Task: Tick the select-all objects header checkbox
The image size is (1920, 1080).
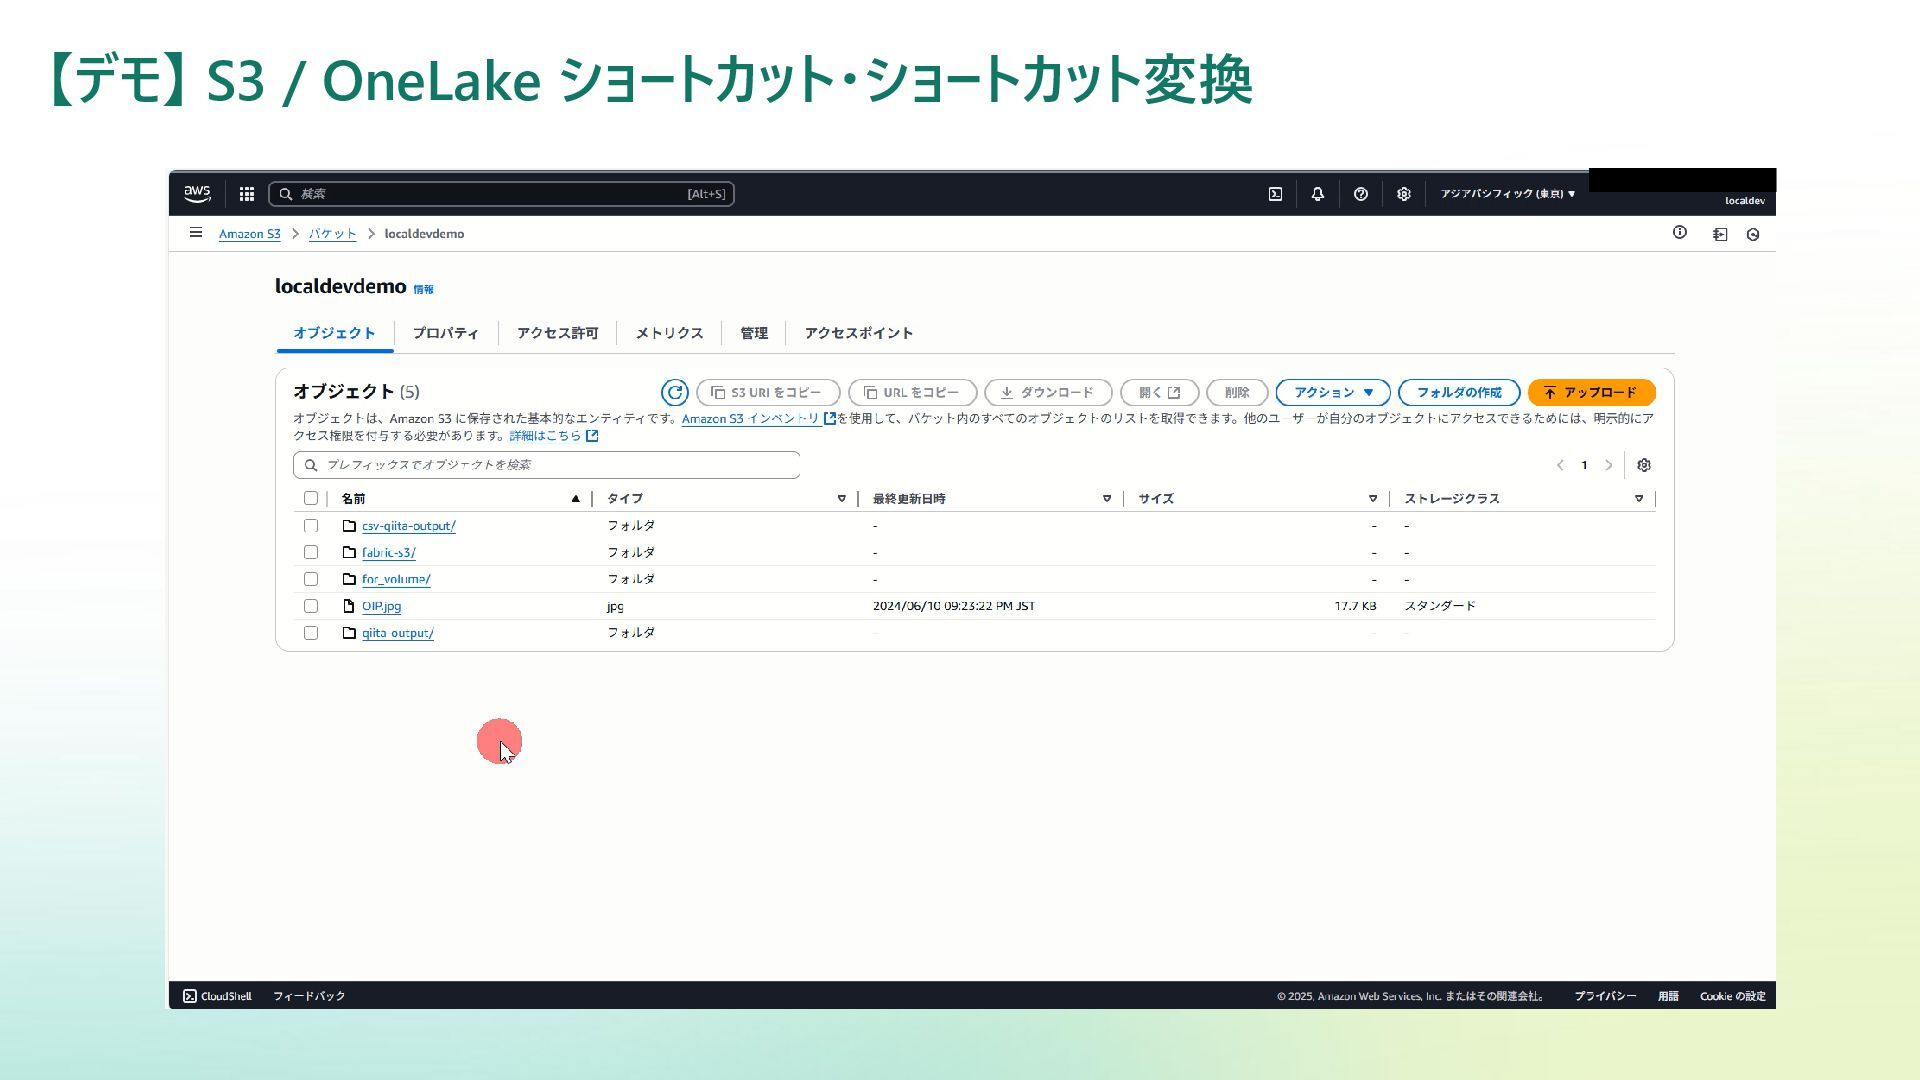Action: coord(311,498)
